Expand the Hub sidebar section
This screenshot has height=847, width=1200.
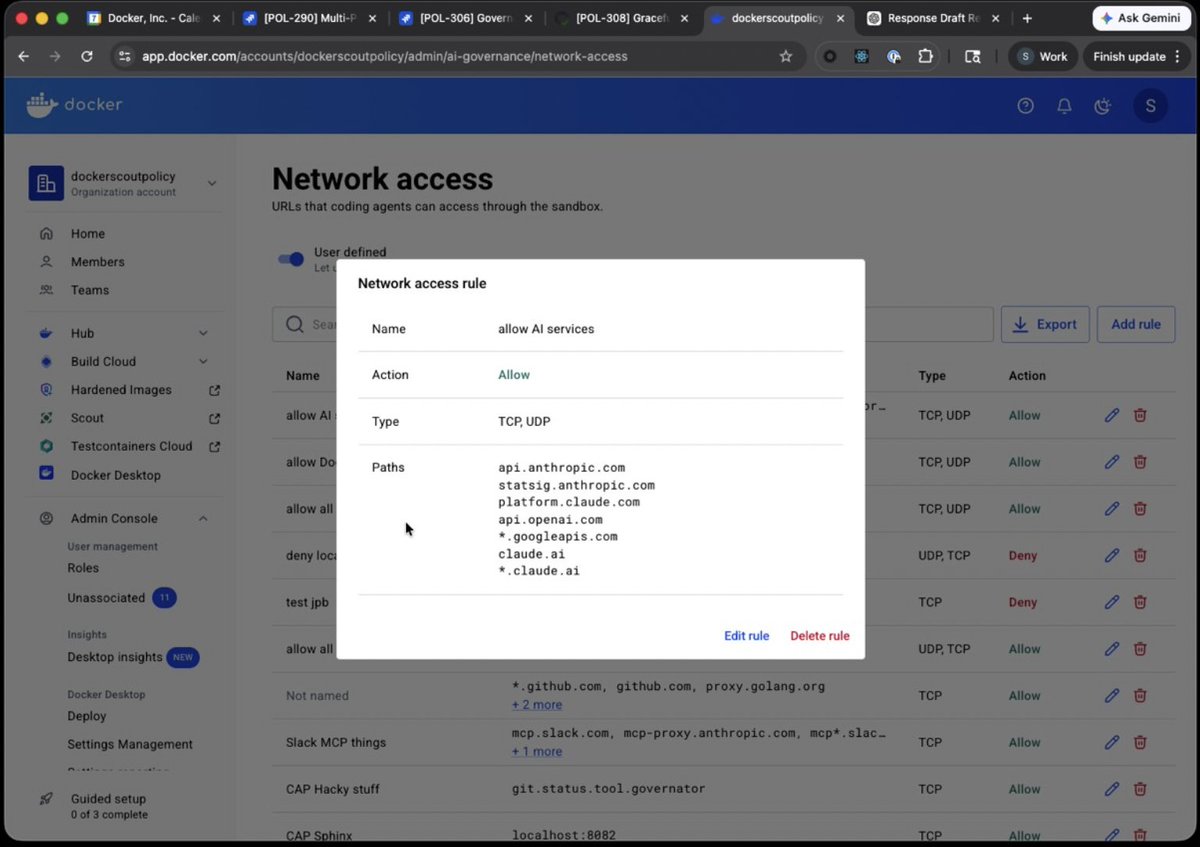pos(203,333)
